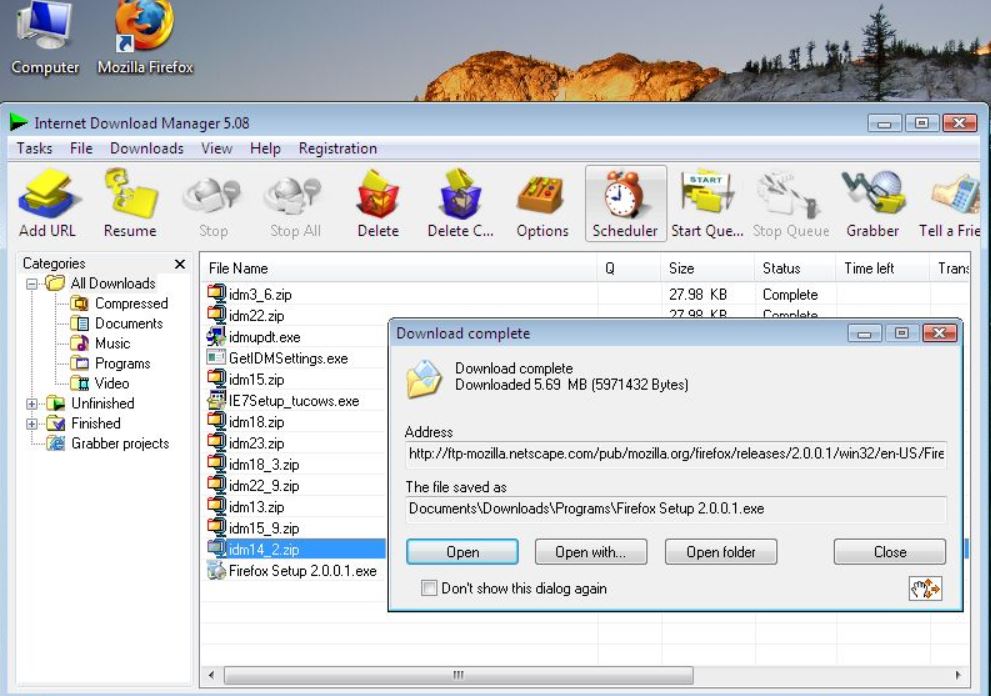The image size is (991, 696).
Task: Select the idm18_3.zip file name
Action: point(264,465)
